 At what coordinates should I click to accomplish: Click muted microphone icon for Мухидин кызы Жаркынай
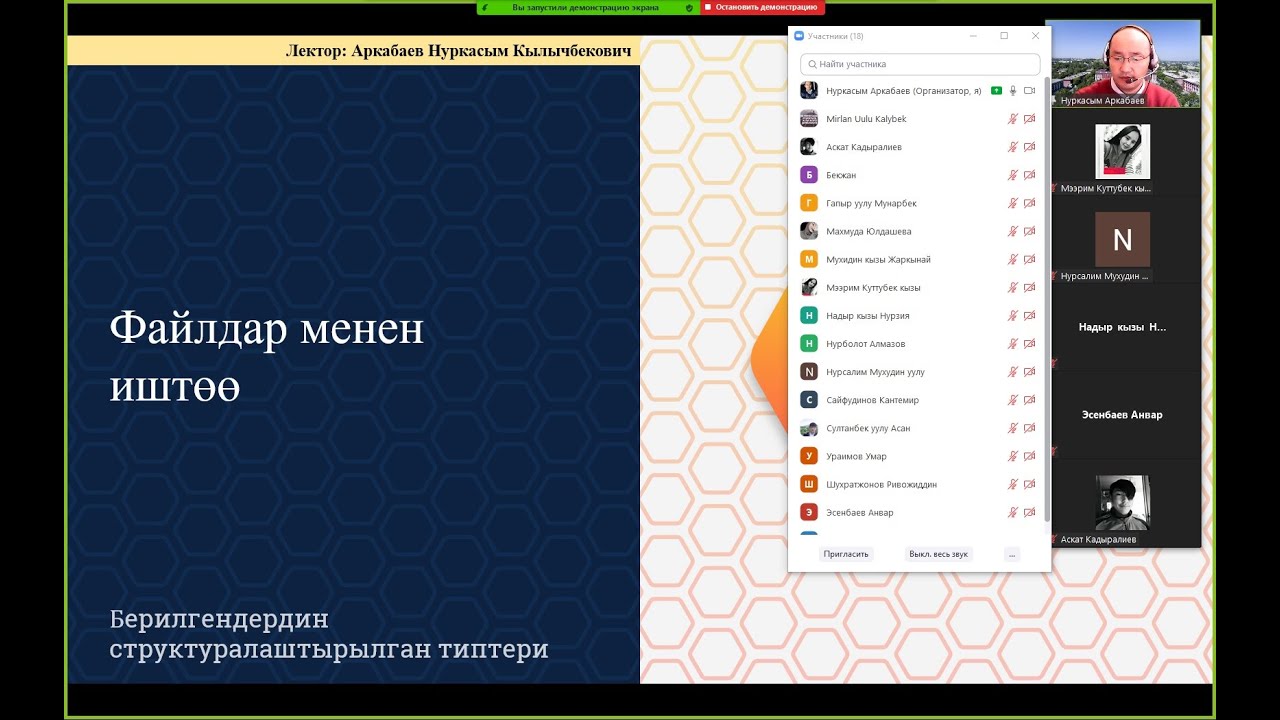click(1013, 259)
